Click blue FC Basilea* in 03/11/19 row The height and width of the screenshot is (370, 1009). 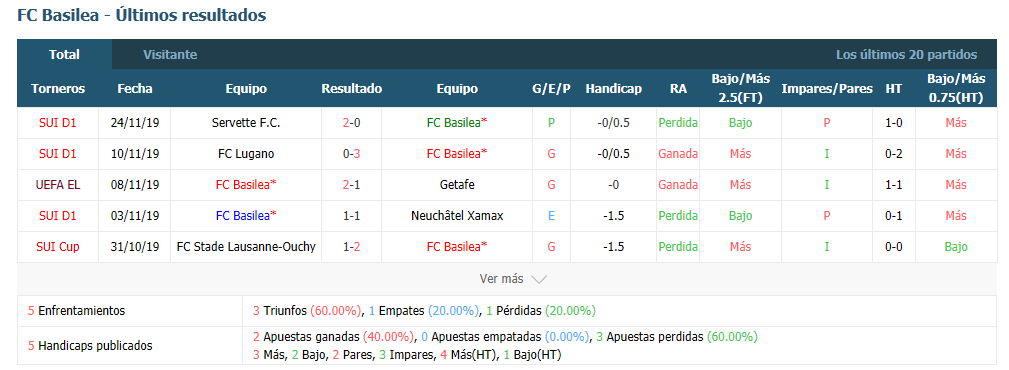click(x=246, y=216)
